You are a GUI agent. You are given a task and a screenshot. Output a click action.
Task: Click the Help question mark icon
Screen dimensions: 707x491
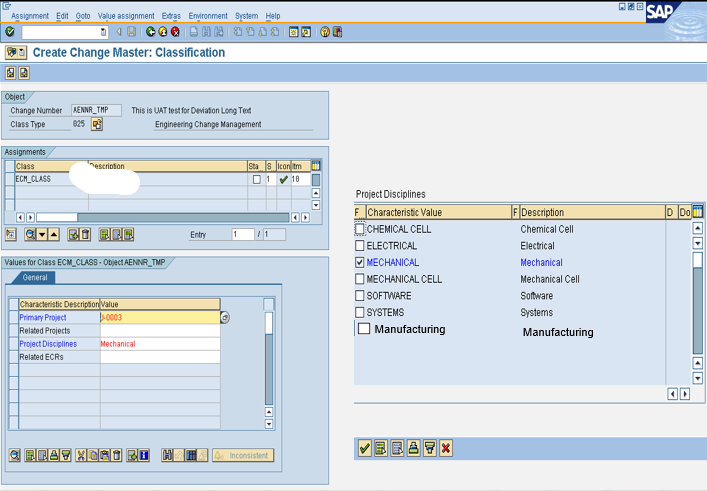[325, 32]
